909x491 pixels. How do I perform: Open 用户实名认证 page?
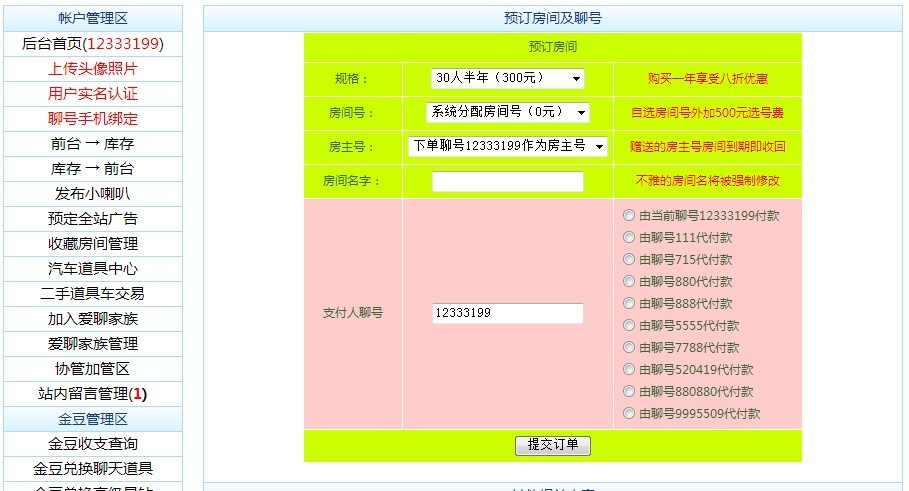tap(92, 94)
